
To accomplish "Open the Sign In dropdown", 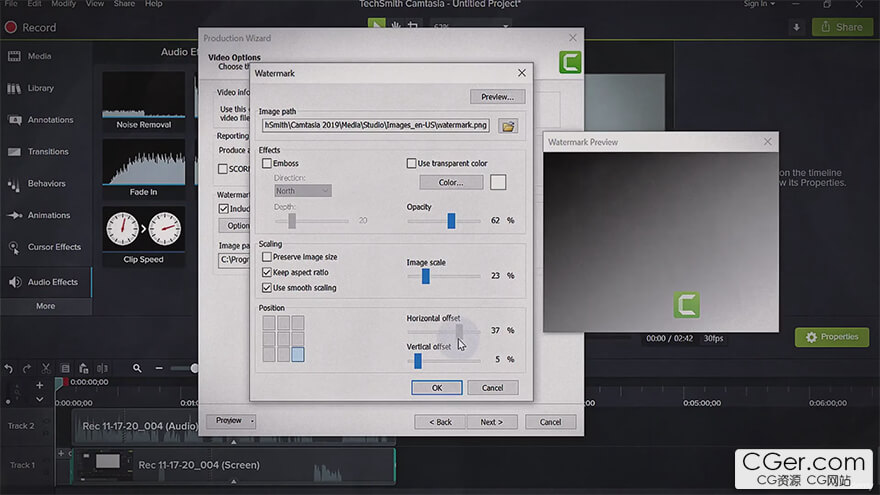I will click(x=759, y=4).
